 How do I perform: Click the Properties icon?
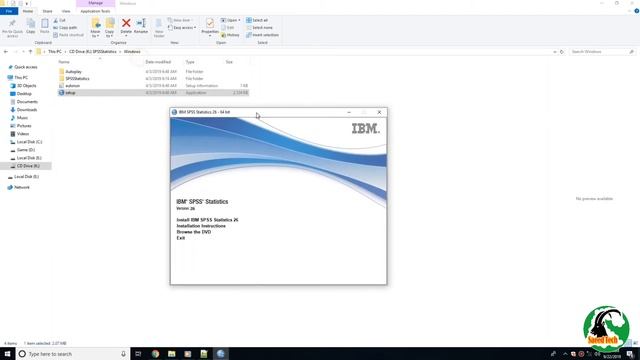click(210, 23)
